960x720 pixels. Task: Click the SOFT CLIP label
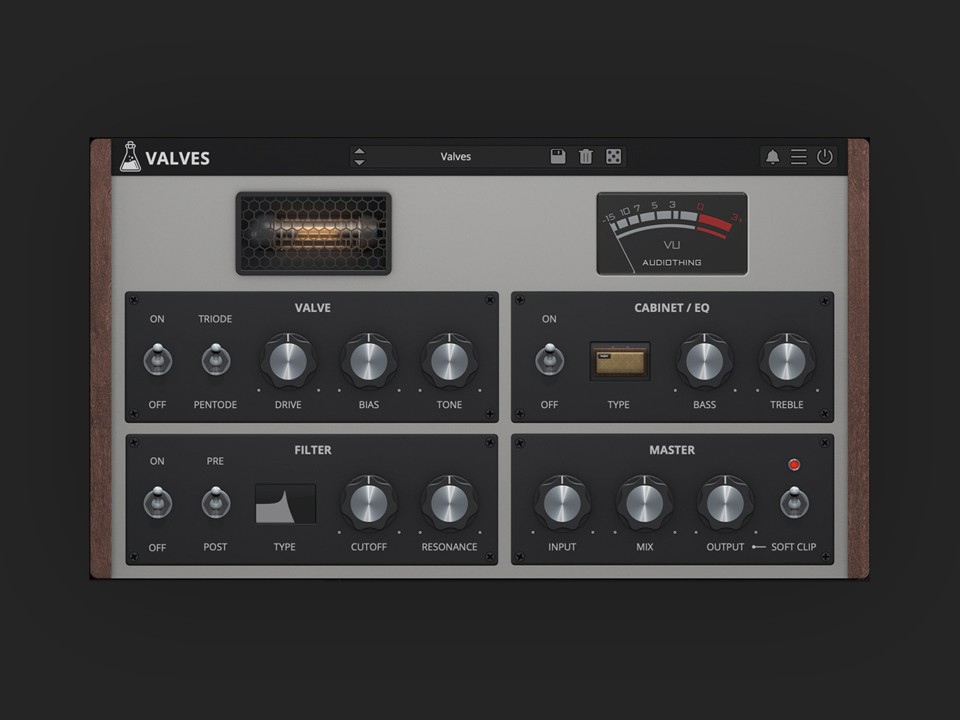coord(793,547)
